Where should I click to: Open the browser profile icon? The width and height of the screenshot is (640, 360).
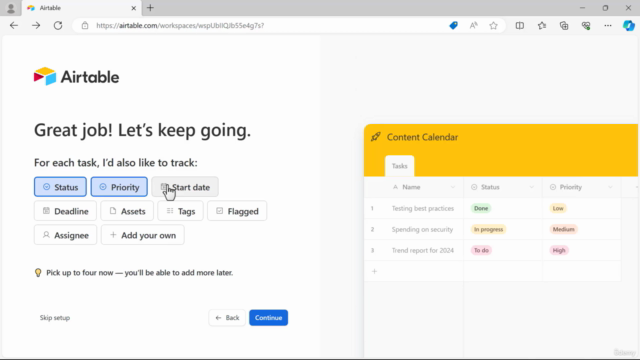point(11,8)
